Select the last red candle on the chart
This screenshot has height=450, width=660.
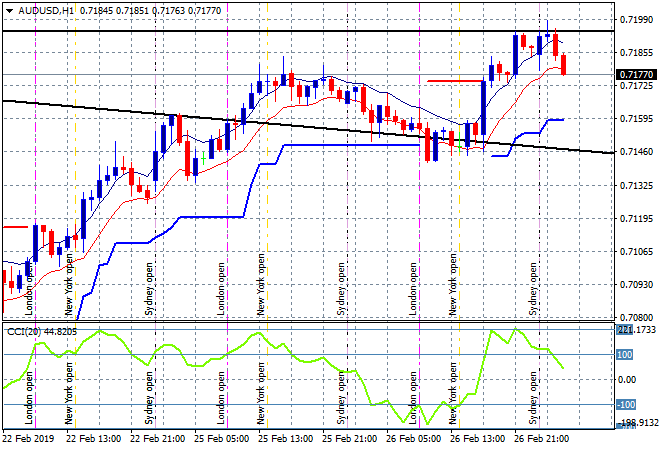click(x=564, y=65)
